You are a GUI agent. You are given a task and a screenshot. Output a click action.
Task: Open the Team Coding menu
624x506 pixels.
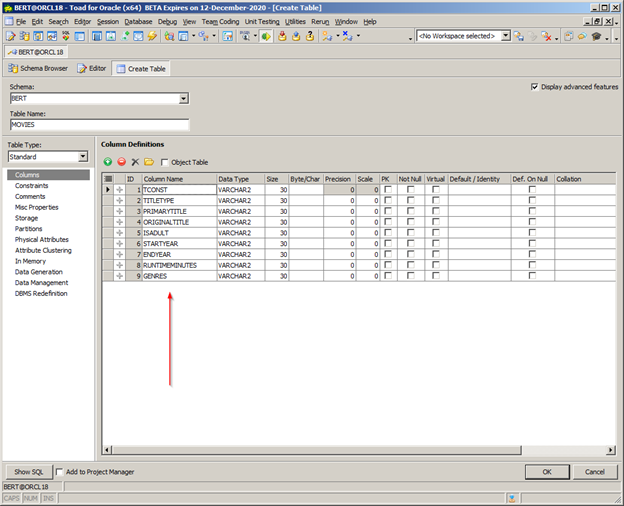click(220, 21)
